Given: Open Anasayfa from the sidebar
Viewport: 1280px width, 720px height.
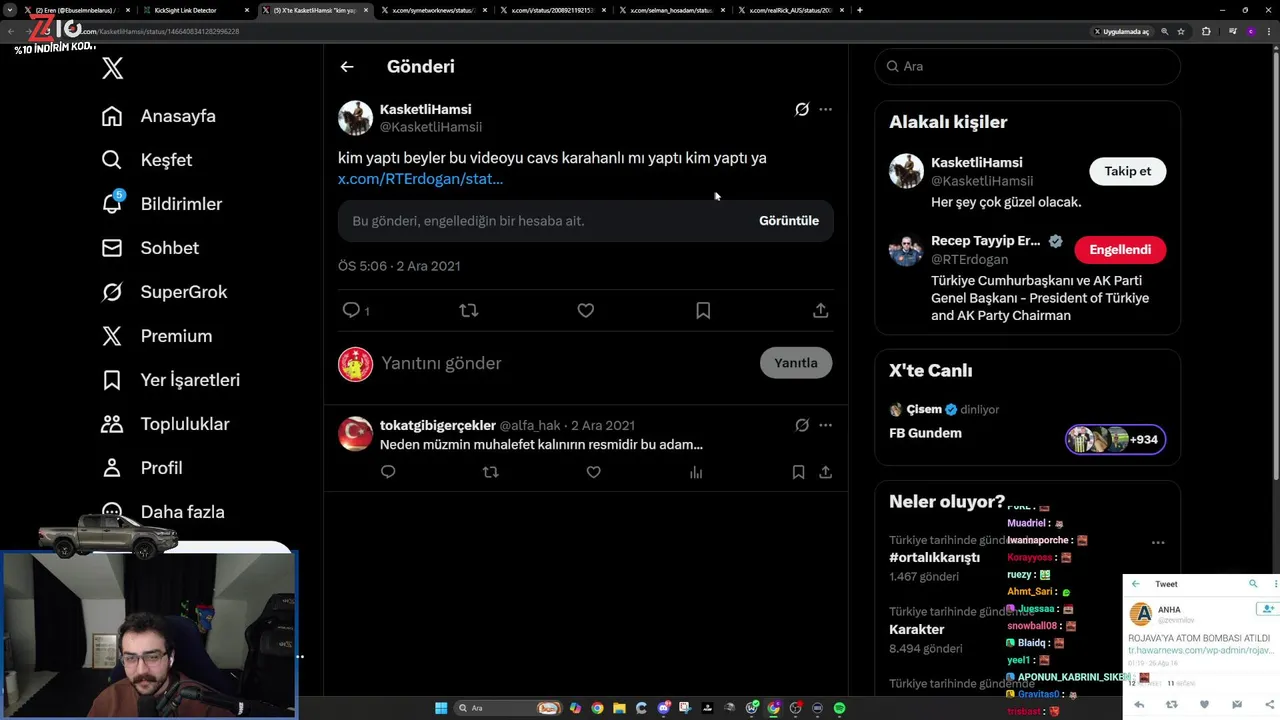Looking at the screenshot, I should tap(159, 116).
